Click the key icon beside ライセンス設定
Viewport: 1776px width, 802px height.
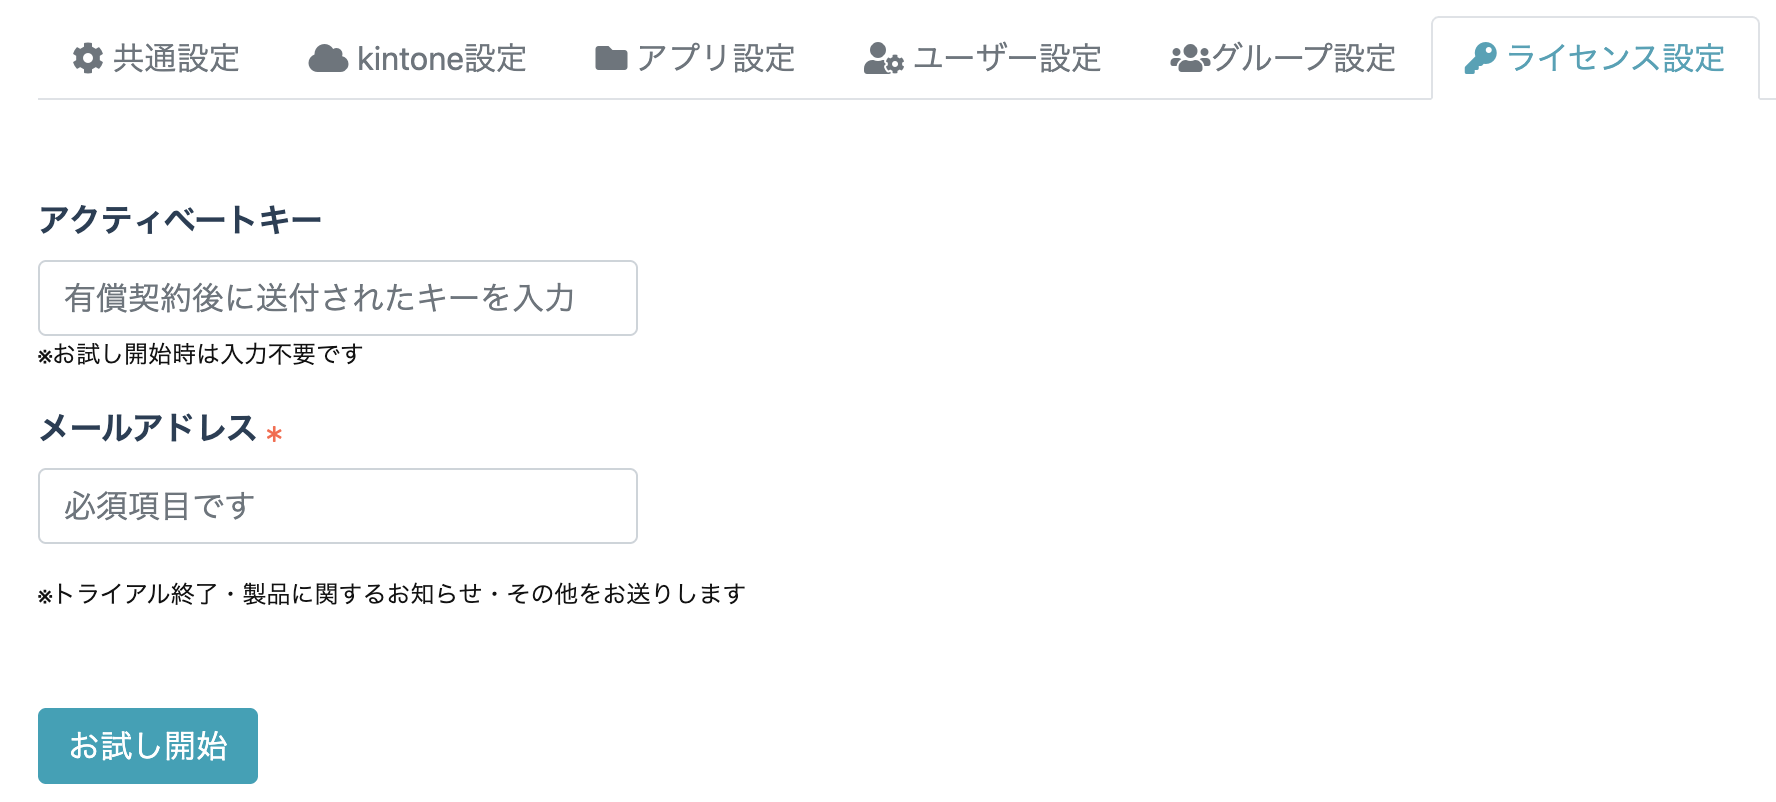[1480, 58]
